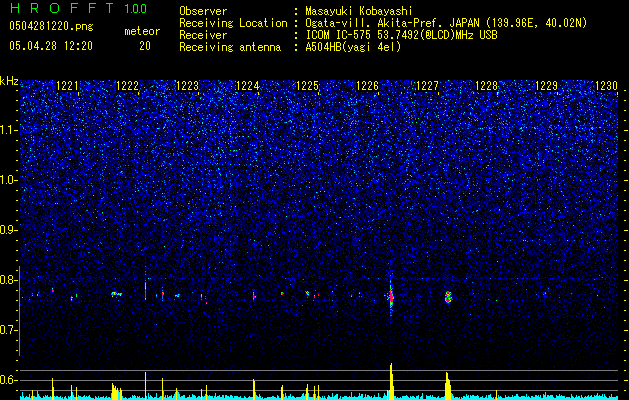Click the 0.9 frequency axis label
This screenshot has width=629, height=400.
tap(9, 230)
